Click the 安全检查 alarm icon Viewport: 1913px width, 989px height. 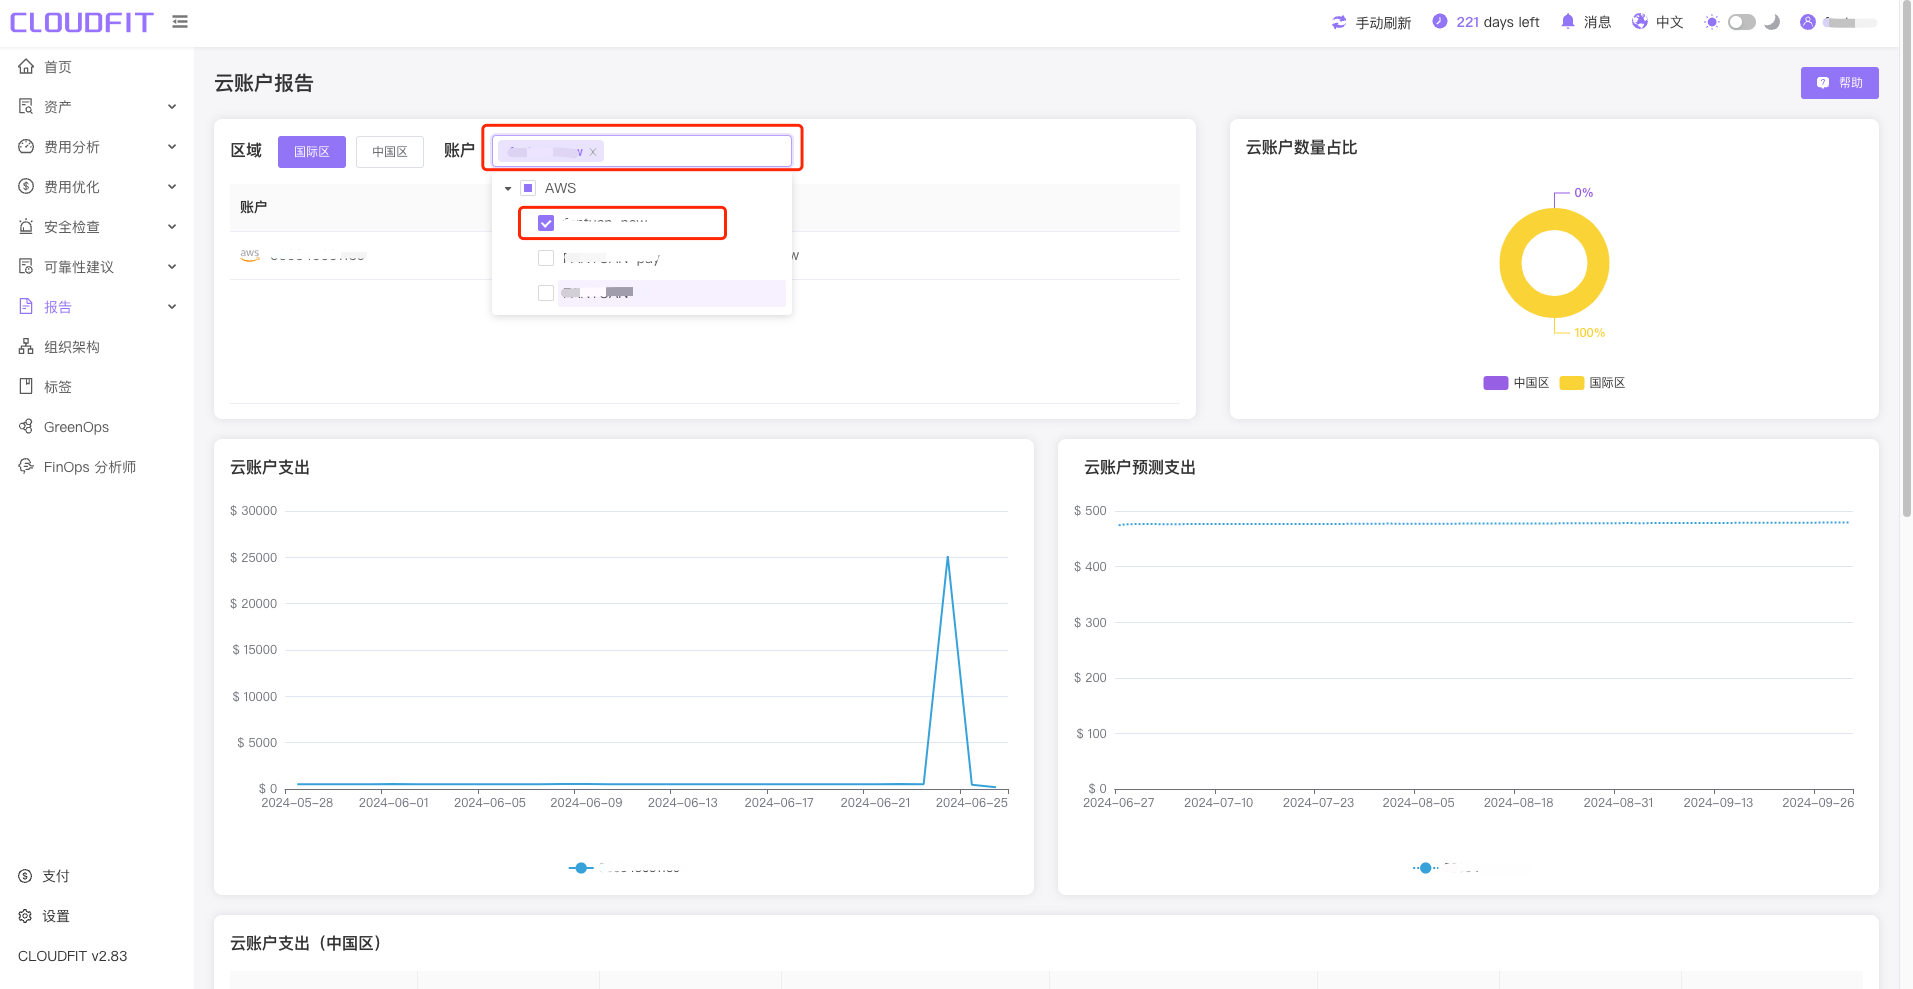(x=26, y=226)
